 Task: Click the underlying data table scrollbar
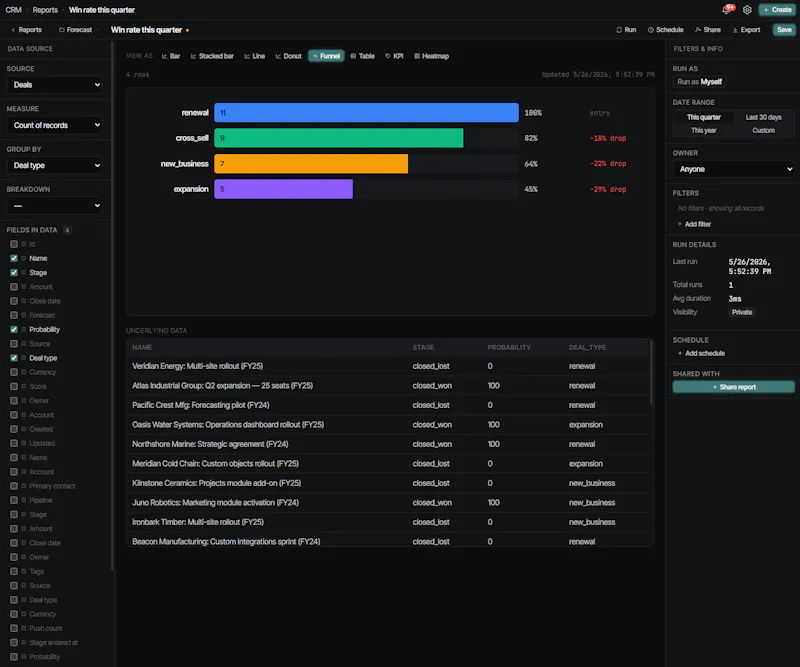(651, 373)
